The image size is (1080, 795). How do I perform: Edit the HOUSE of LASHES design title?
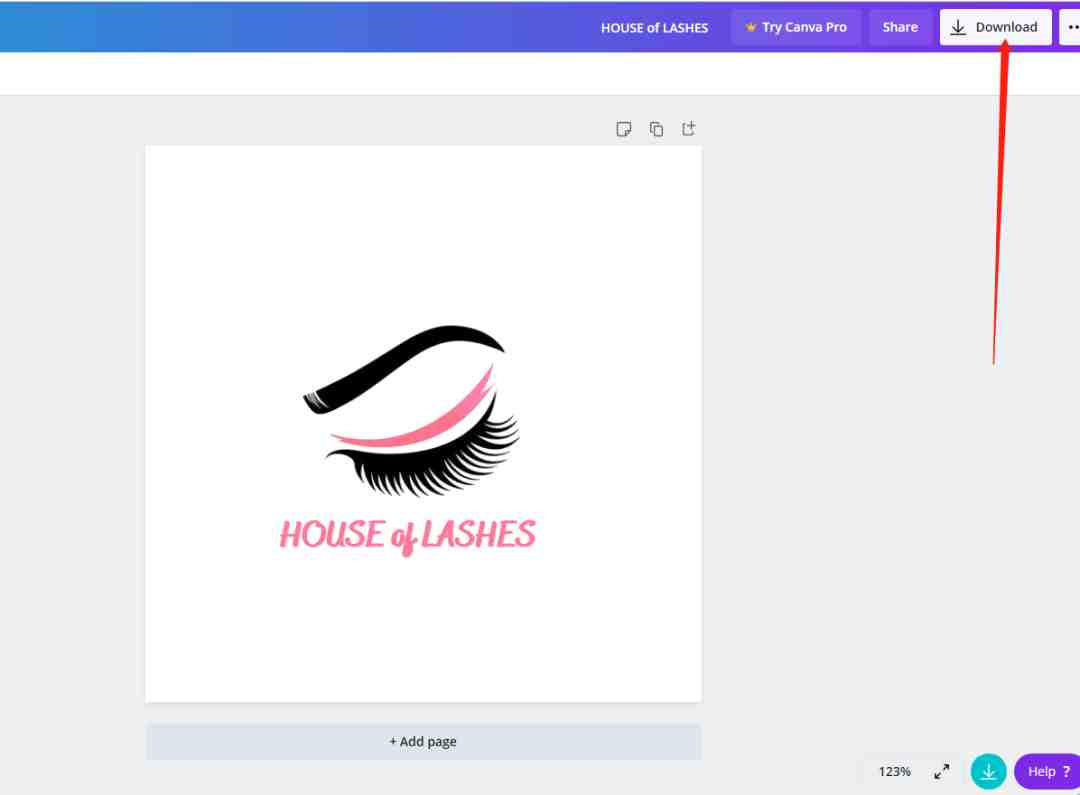[654, 28]
